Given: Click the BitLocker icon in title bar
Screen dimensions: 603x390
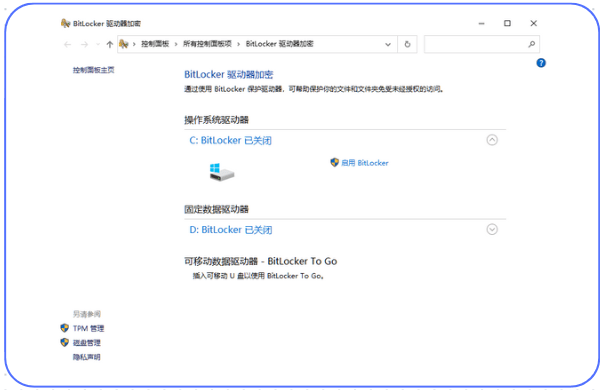Looking at the screenshot, I should (x=65, y=23).
